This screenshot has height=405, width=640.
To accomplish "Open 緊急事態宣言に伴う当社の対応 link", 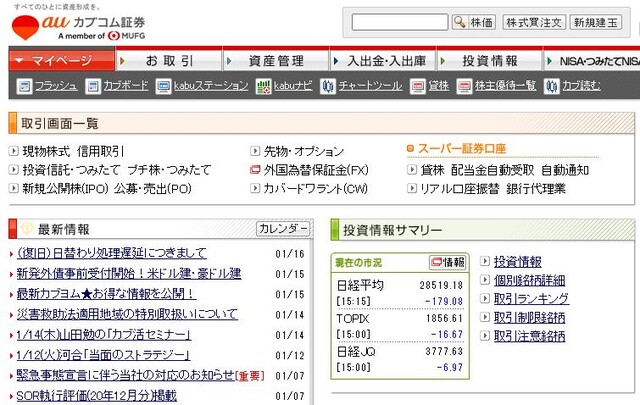I will (125, 375).
